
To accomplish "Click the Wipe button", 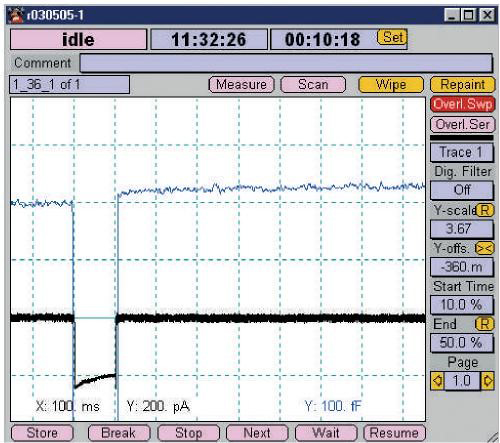I will point(391,85).
